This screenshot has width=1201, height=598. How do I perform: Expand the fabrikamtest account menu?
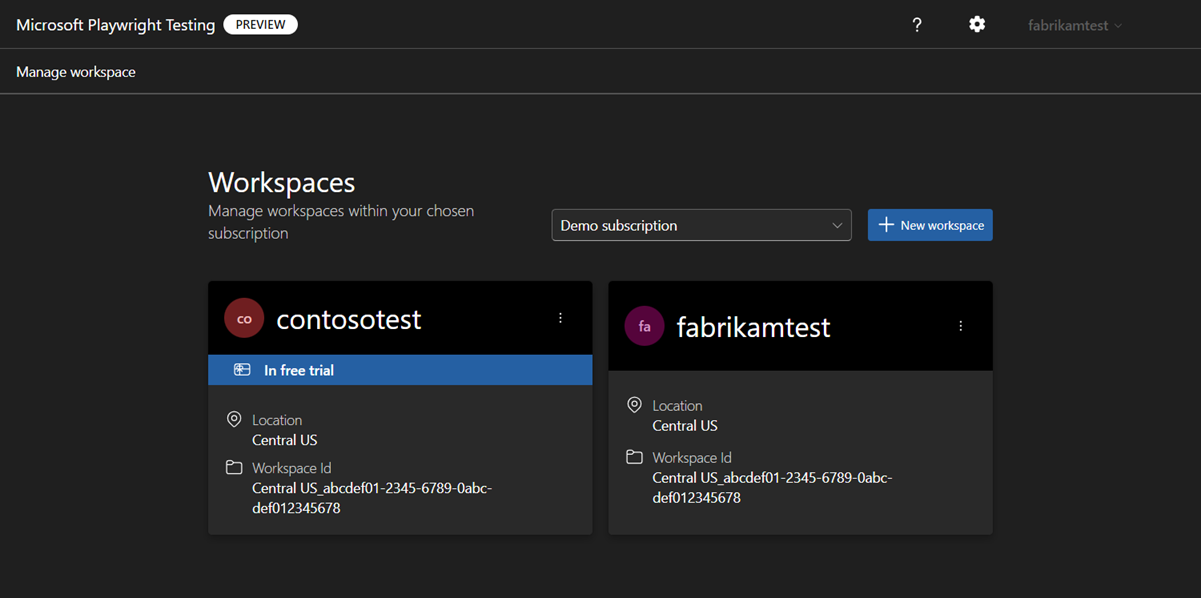[1074, 26]
